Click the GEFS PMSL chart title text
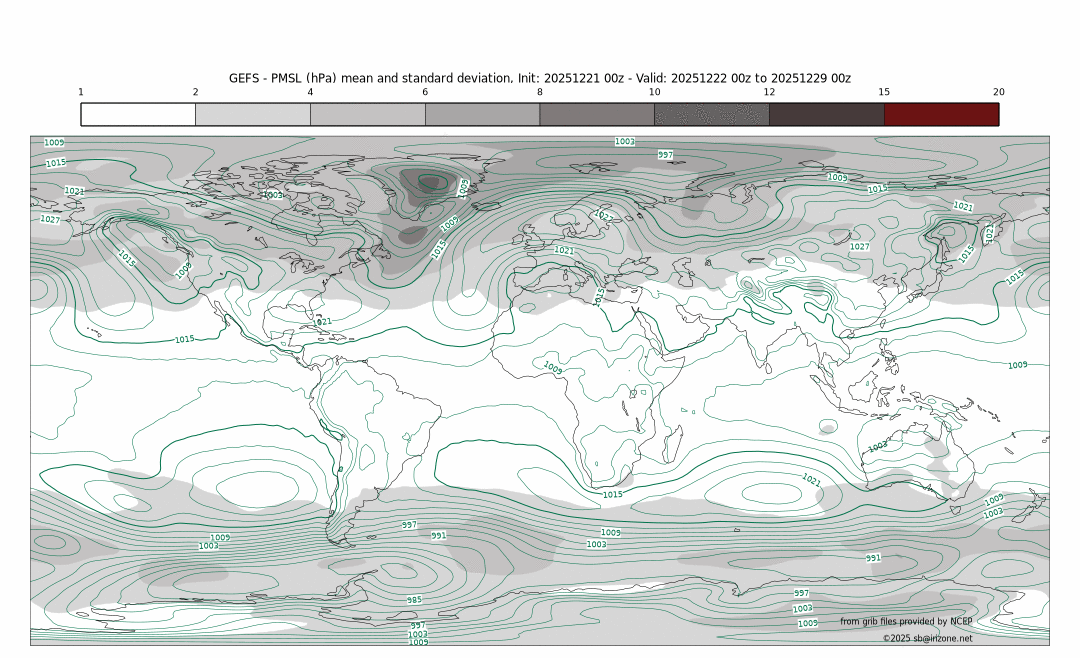Viewport: 1080px width, 658px height. point(540,78)
